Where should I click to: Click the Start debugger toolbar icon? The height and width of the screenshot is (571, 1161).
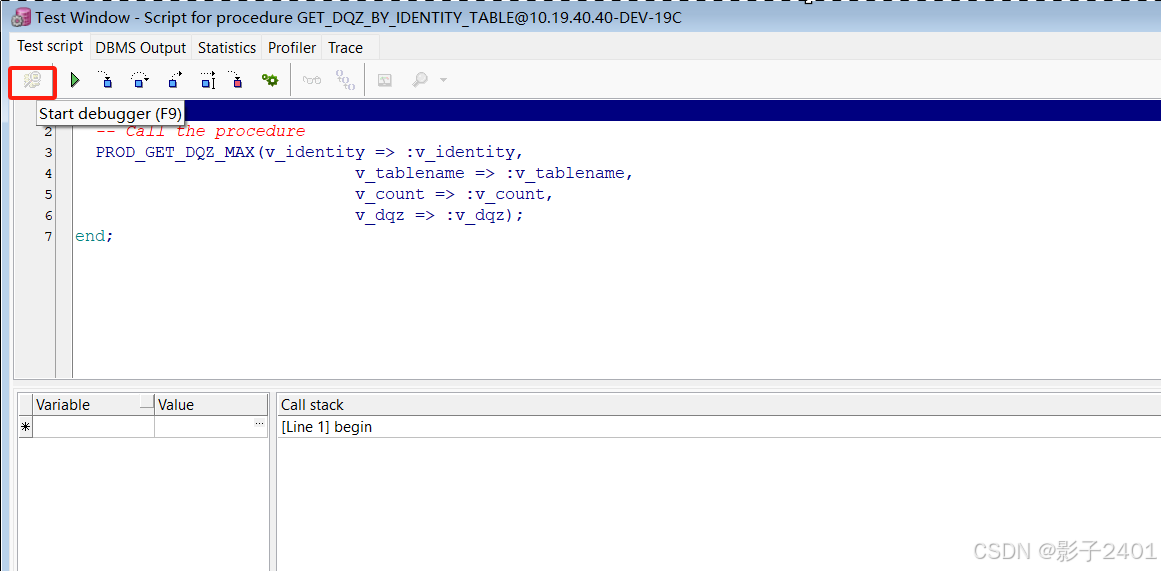point(33,80)
